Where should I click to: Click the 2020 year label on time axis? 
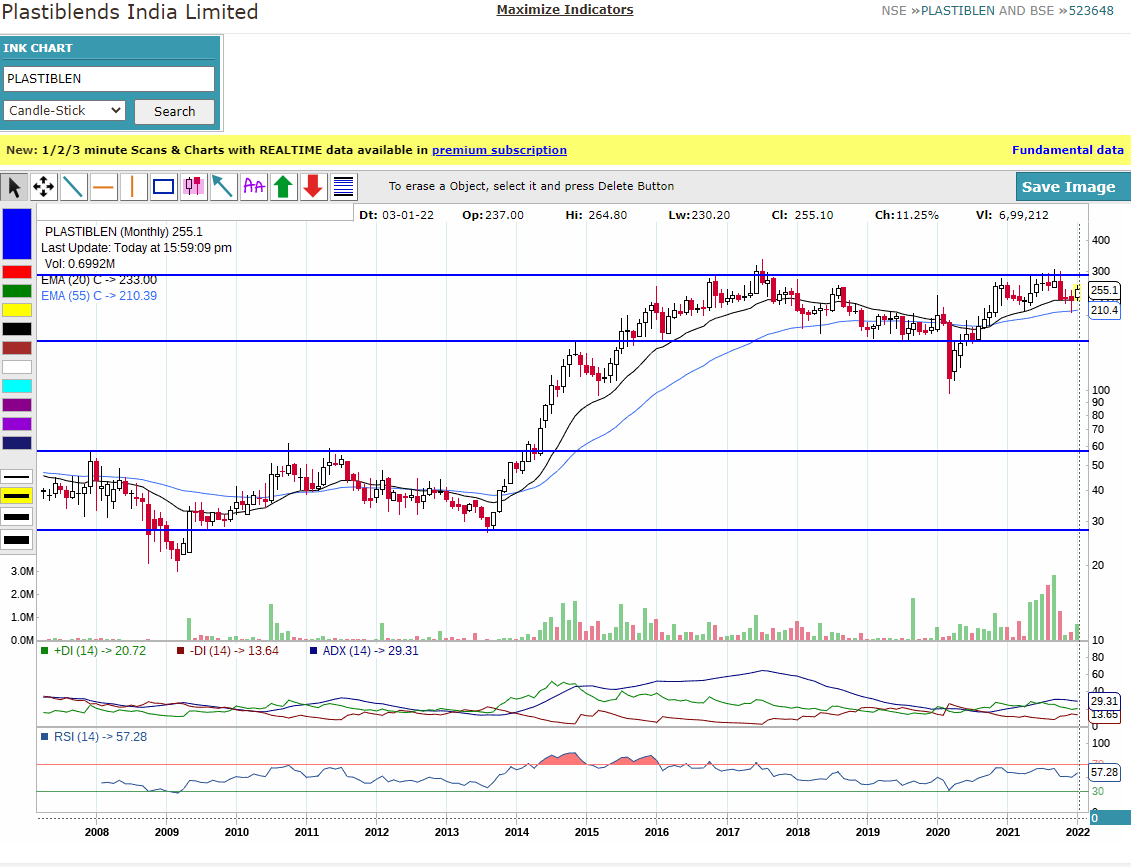[x=937, y=832]
